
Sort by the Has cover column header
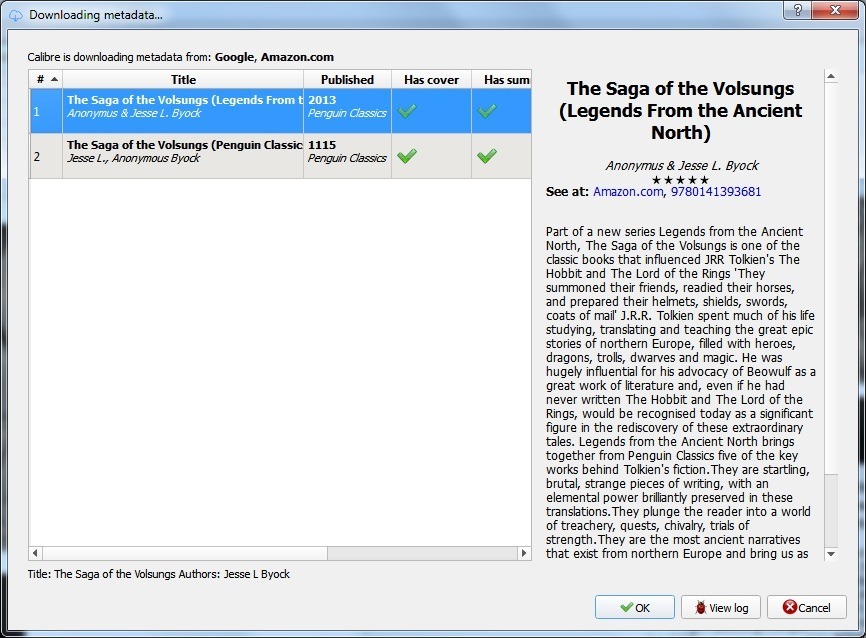(x=431, y=79)
